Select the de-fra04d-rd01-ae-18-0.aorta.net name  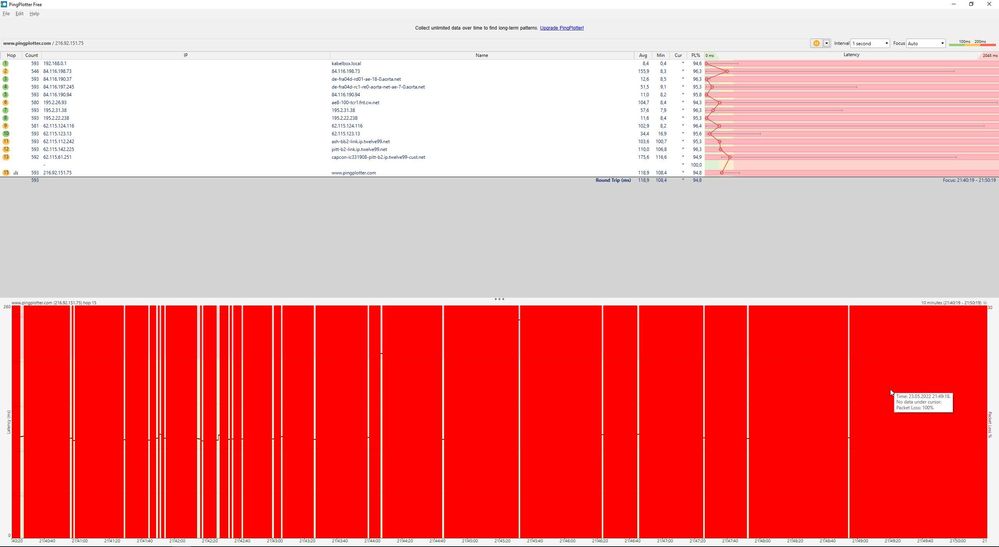(x=366, y=79)
